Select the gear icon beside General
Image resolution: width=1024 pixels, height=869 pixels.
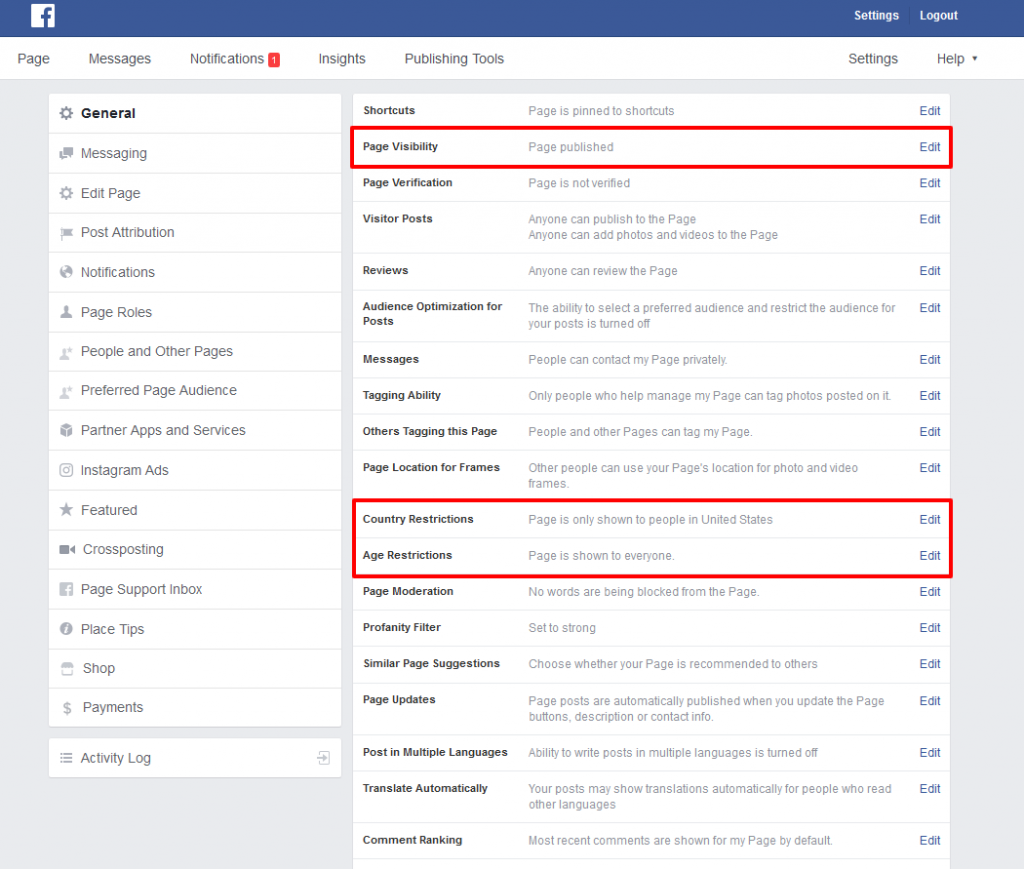[65, 113]
